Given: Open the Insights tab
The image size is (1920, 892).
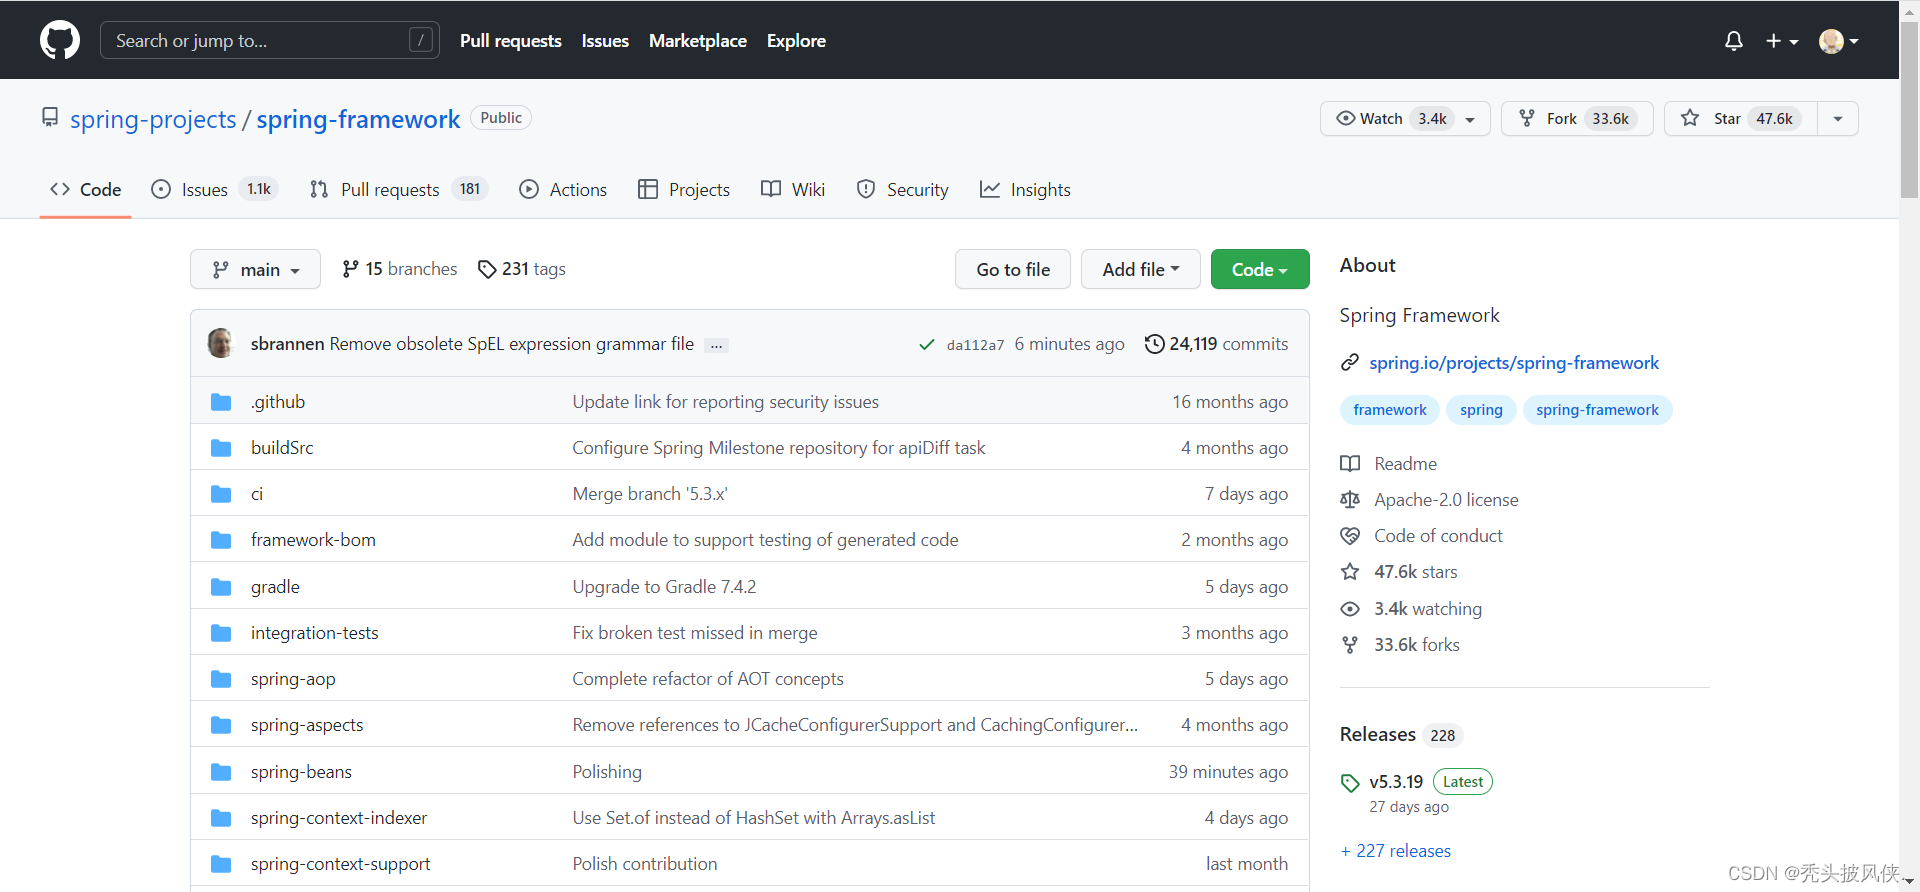Looking at the screenshot, I should 1025,189.
